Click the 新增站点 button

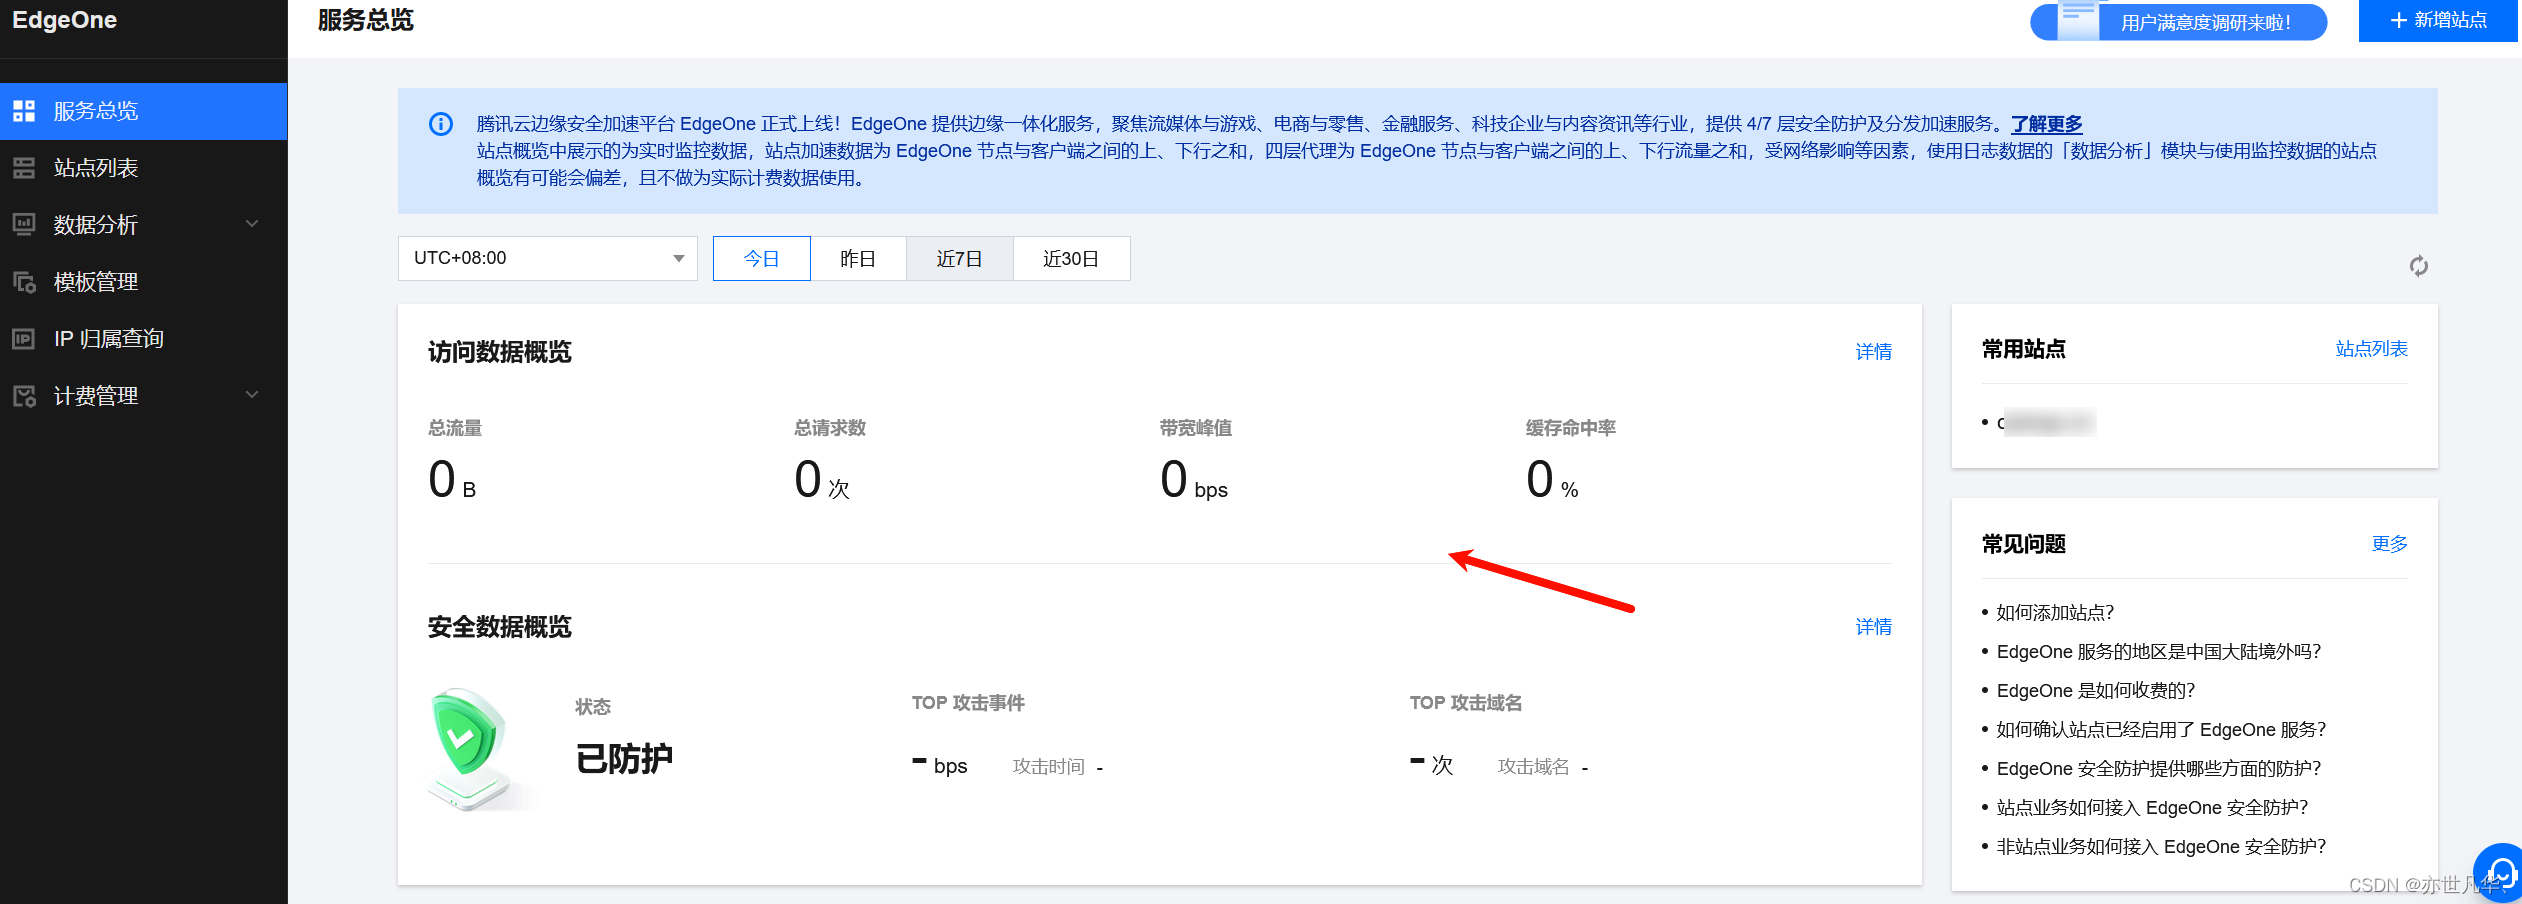pos(2437,20)
